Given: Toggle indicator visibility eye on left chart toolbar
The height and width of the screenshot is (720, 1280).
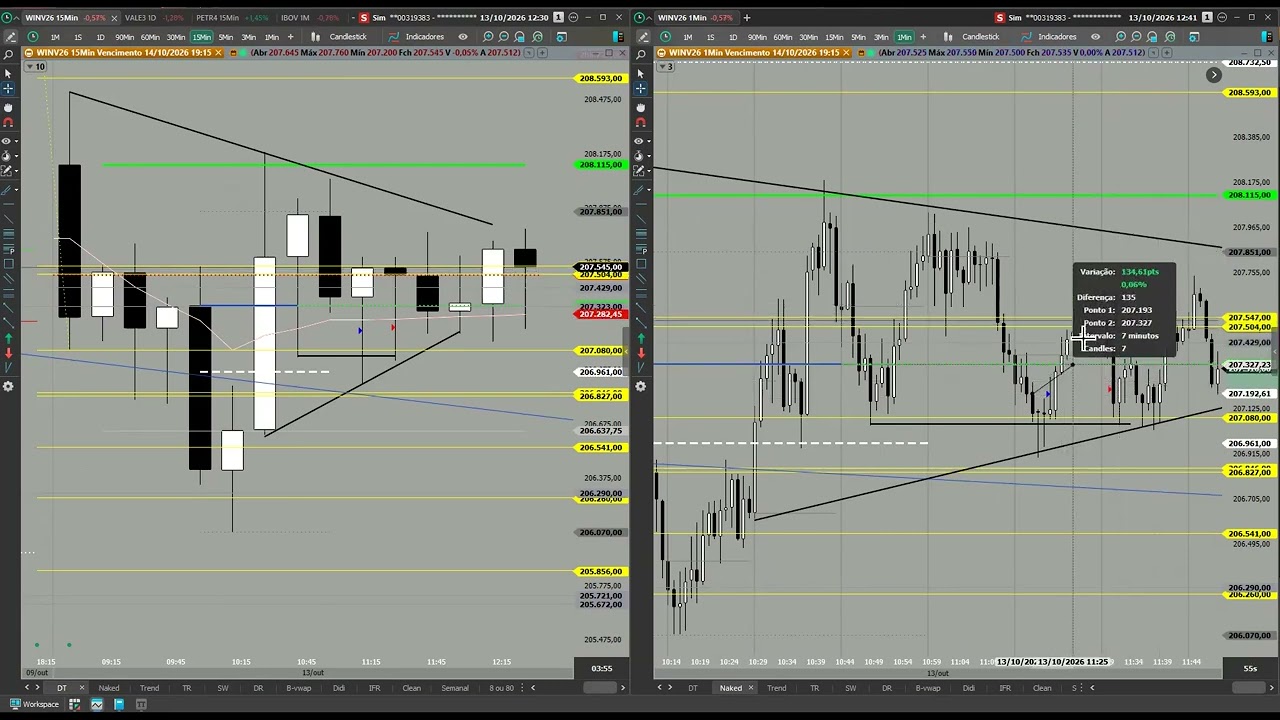Looking at the screenshot, I should point(462,37).
